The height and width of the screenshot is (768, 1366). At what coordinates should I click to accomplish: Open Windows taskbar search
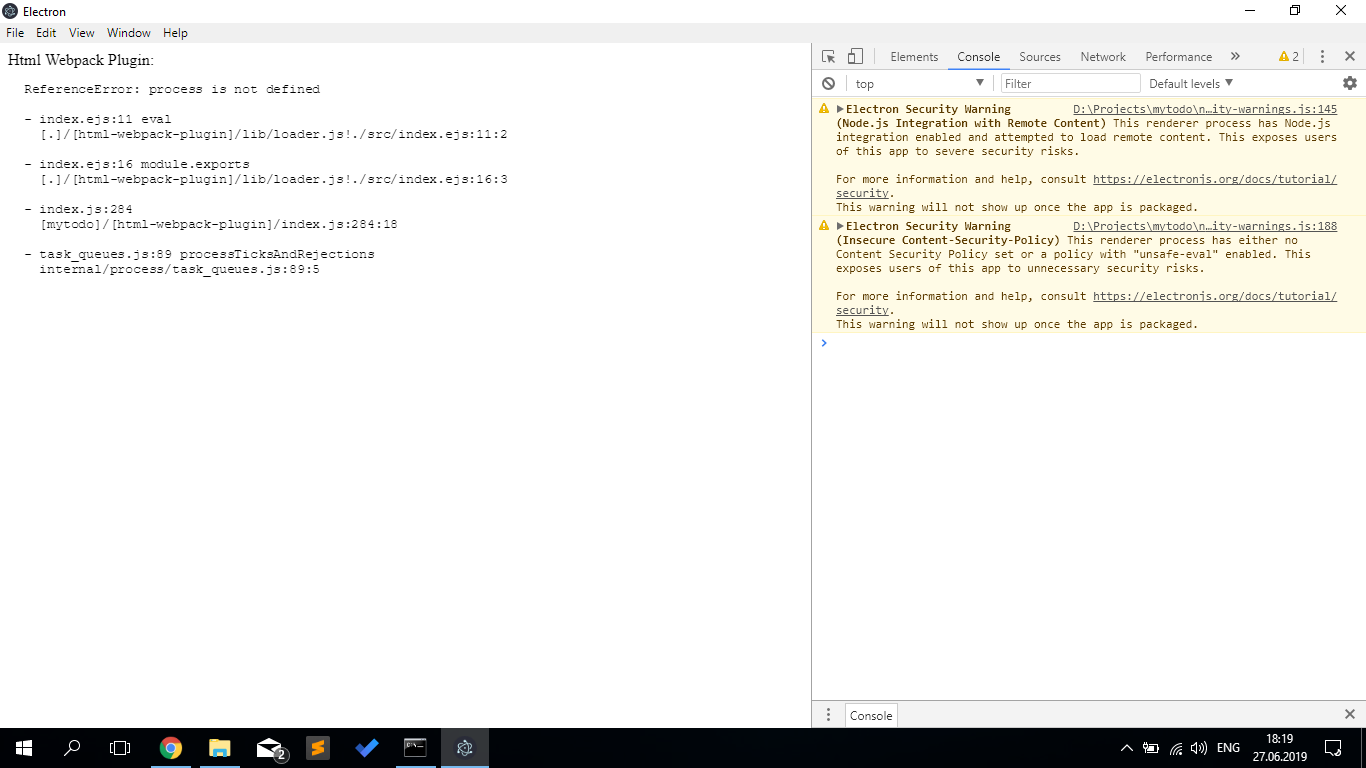[x=72, y=748]
